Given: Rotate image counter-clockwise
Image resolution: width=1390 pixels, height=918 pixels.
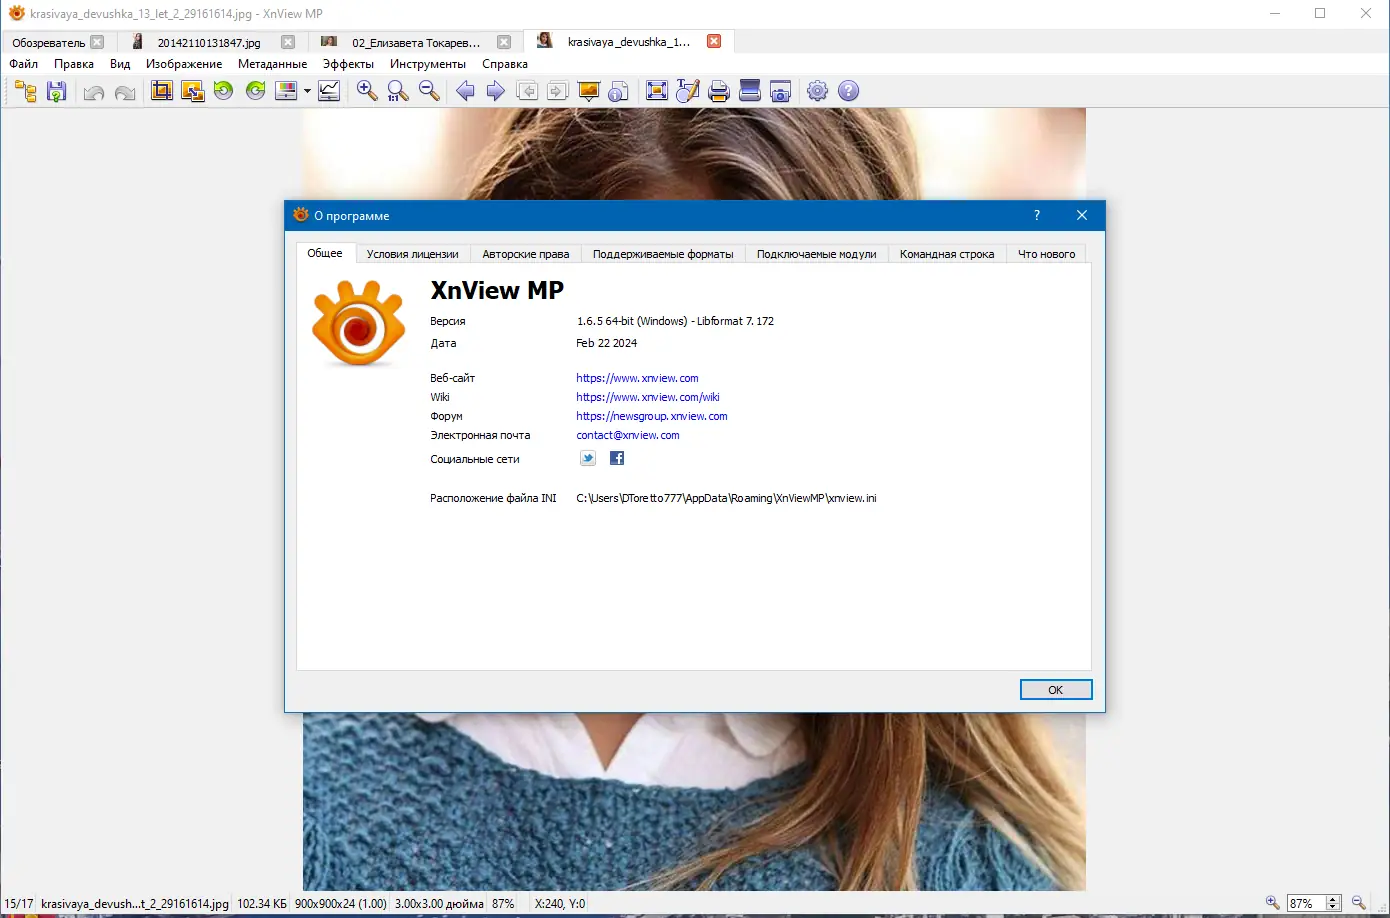Looking at the screenshot, I should tap(224, 92).
